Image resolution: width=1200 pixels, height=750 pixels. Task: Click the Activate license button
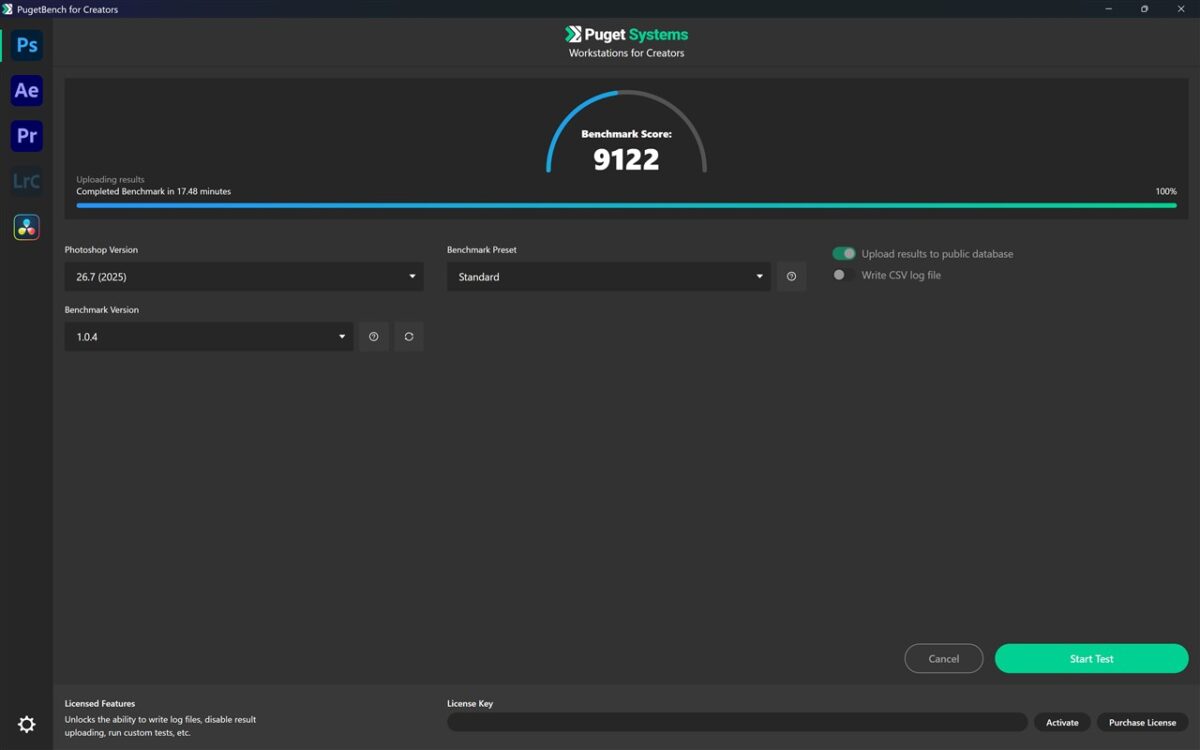point(1062,722)
